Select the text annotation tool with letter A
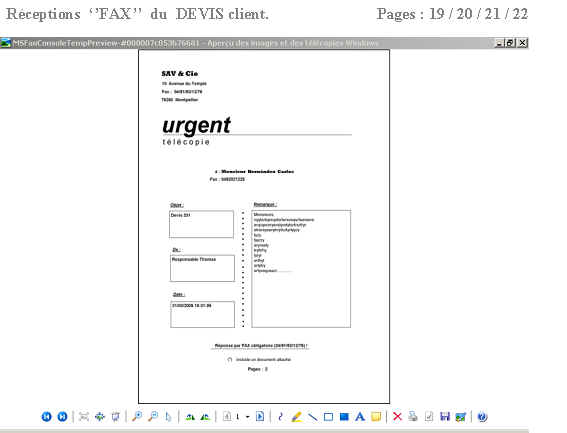The image size is (567, 433). [x=360, y=417]
